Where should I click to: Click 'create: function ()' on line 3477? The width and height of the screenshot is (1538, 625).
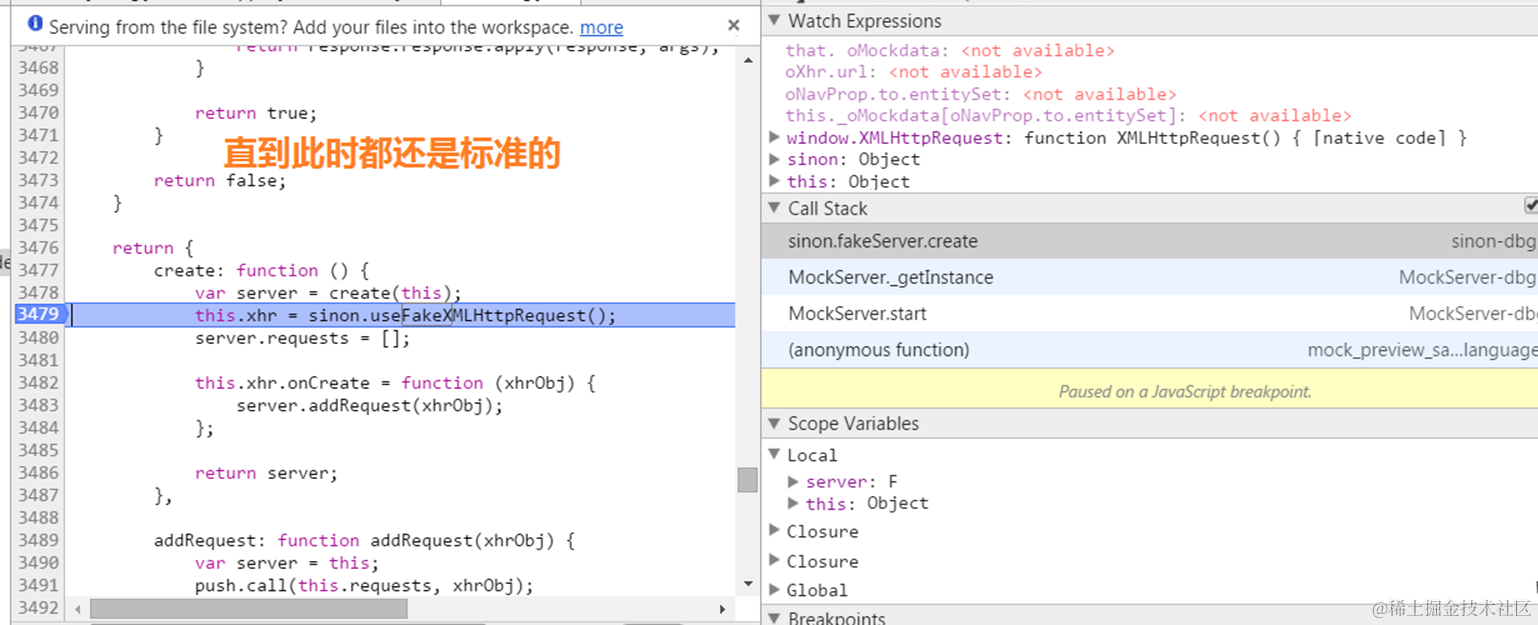click(x=262, y=270)
